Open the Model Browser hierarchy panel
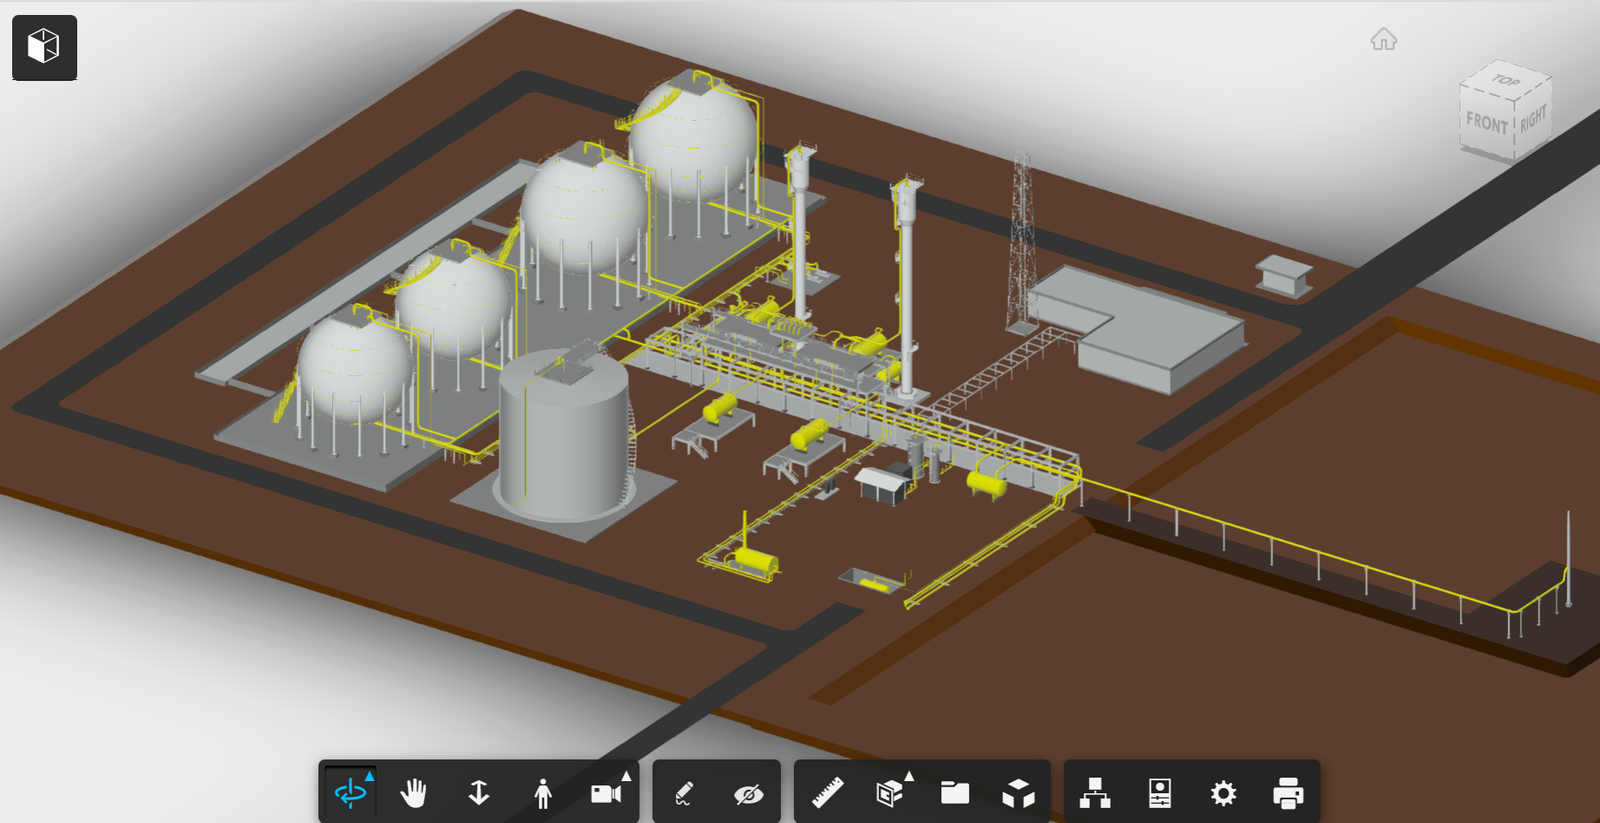The width and height of the screenshot is (1600, 823). (1095, 794)
